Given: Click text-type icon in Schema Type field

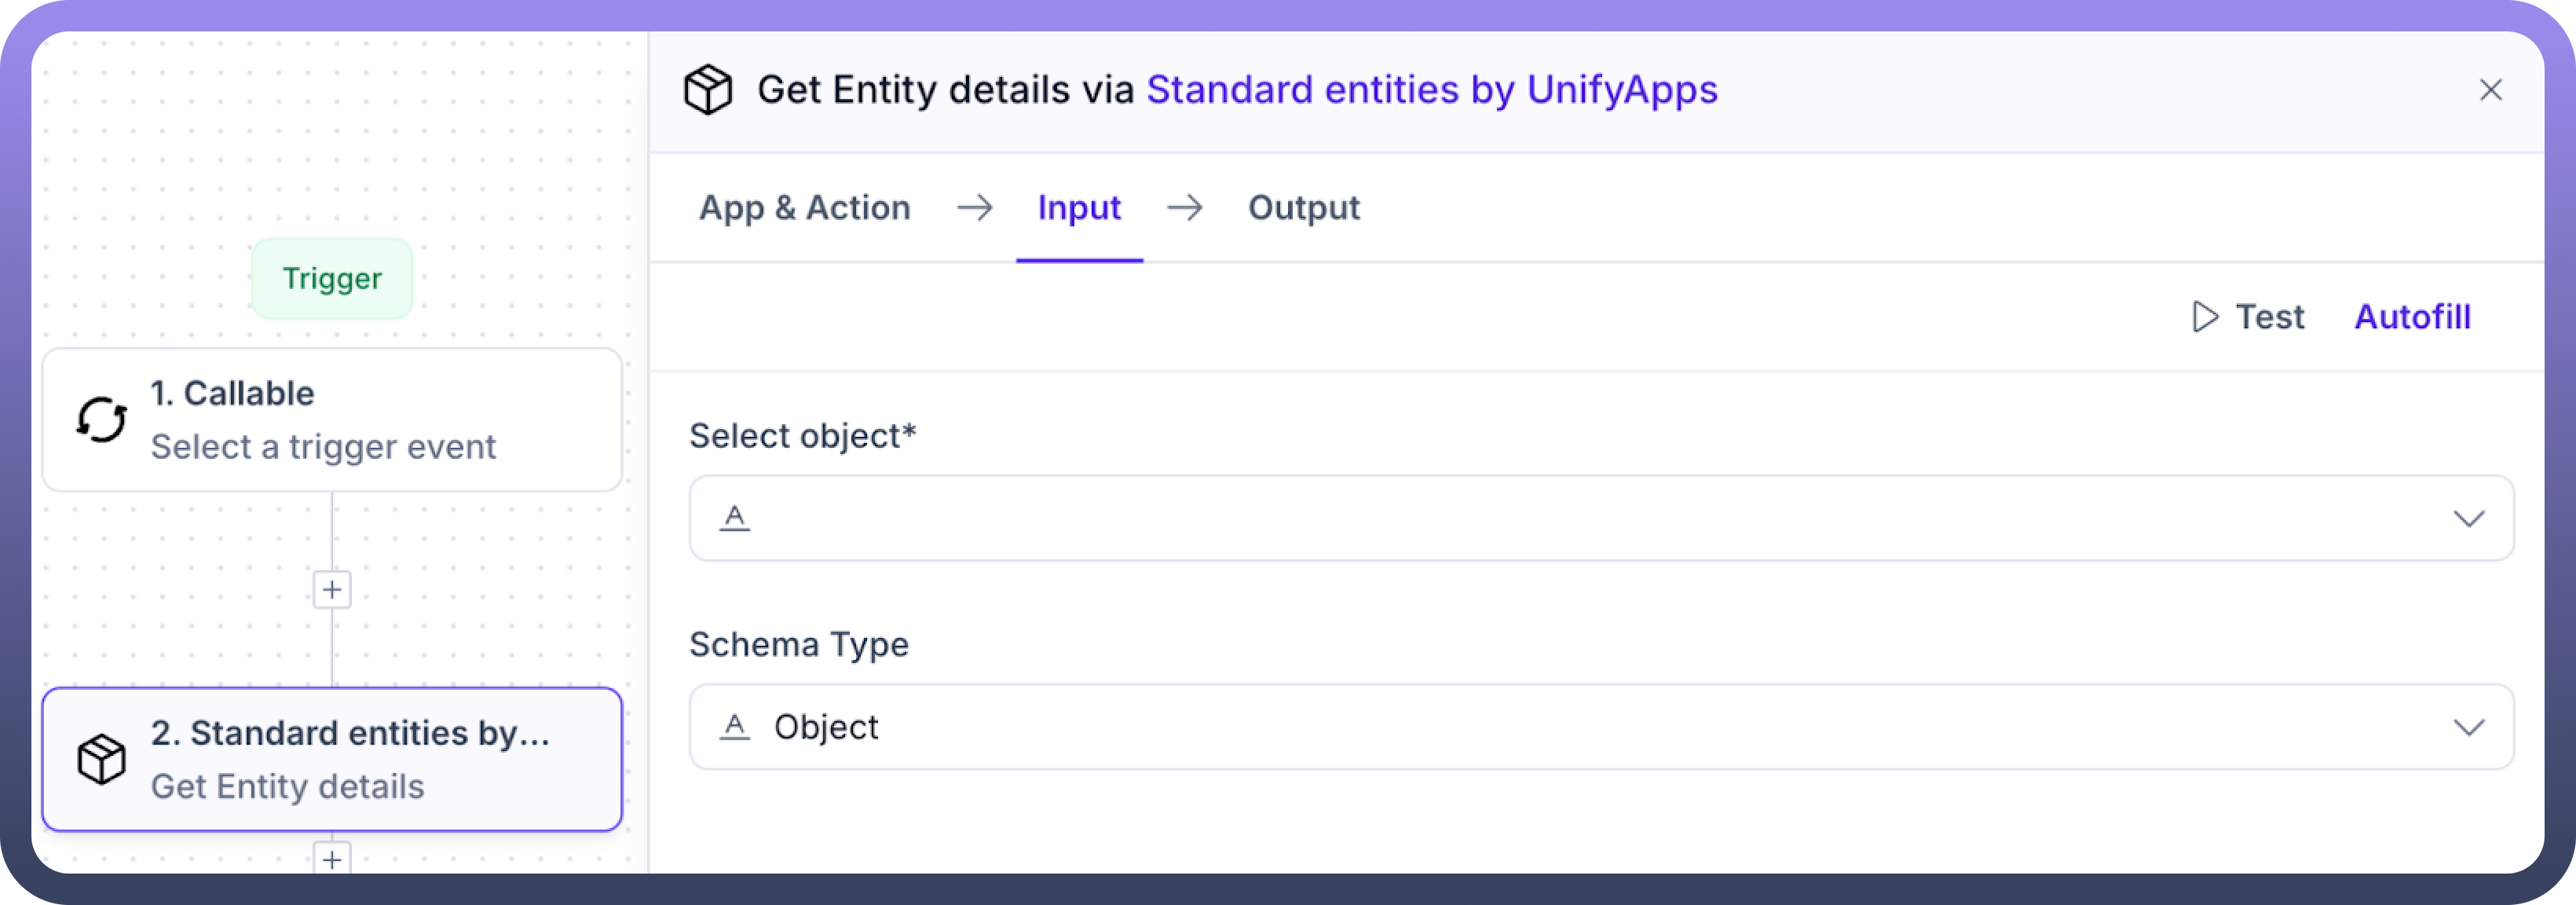Looking at the screenshot, I should tap(735, 727).
